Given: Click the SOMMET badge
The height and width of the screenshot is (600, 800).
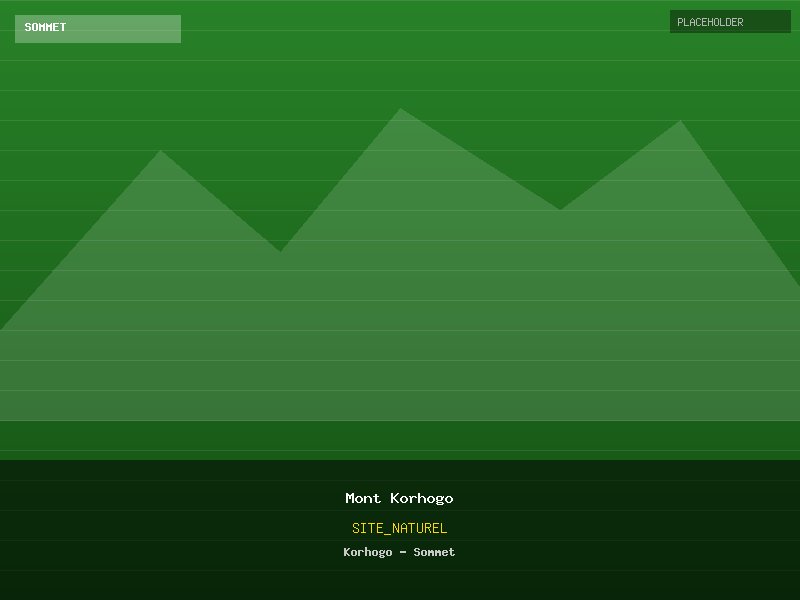Looking at the screenshot, I should (46, 28).
